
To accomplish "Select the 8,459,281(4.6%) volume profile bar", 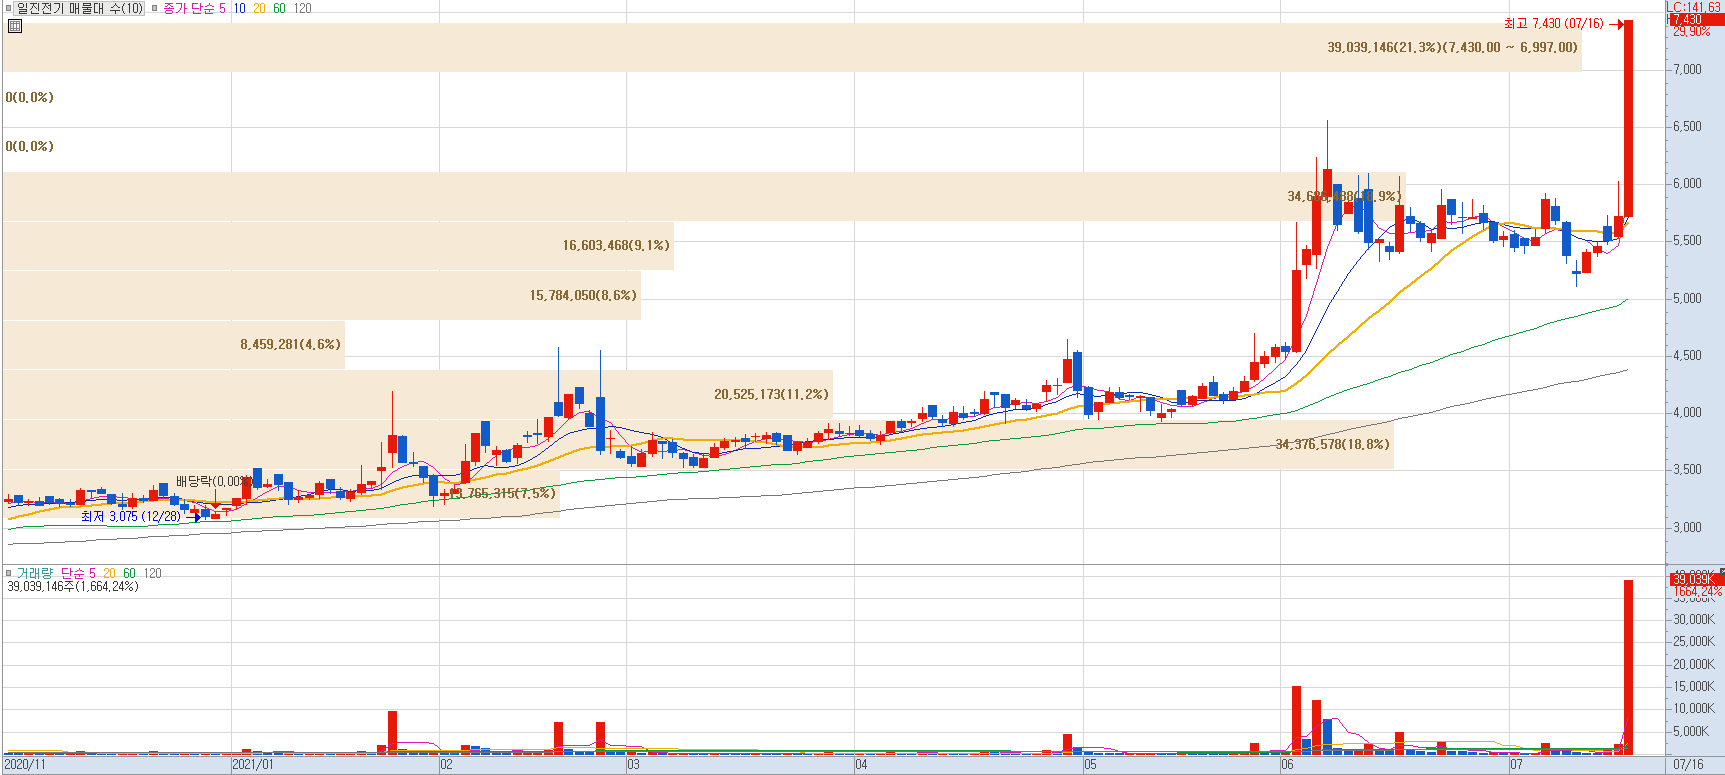I will pos(174,344).
